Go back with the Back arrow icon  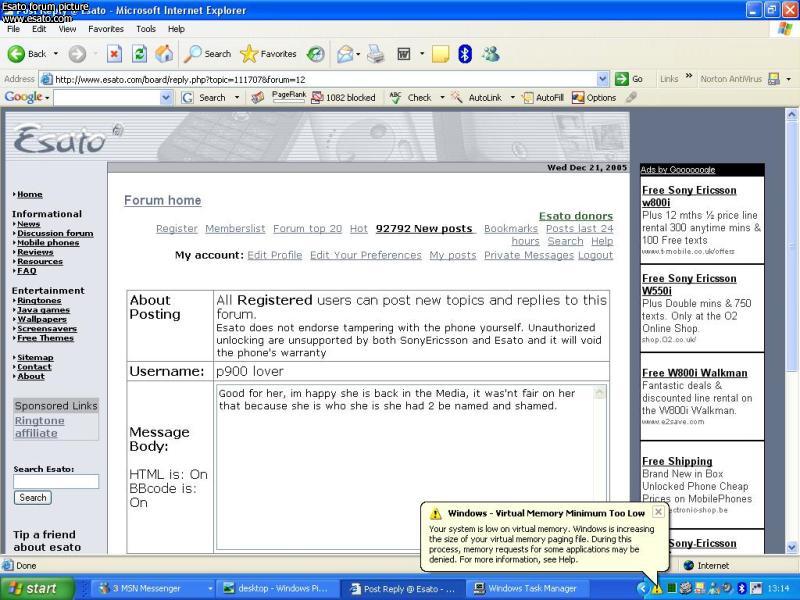point(16,54)
